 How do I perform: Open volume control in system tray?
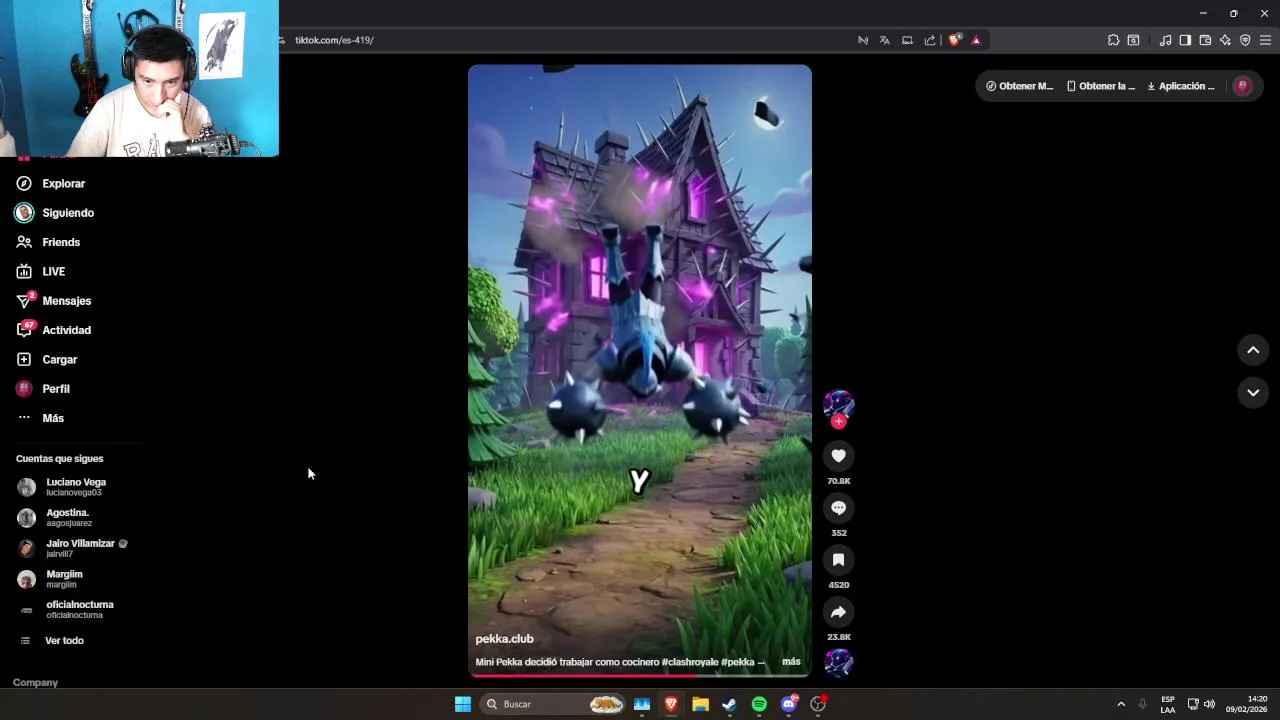coord(1209,704)
